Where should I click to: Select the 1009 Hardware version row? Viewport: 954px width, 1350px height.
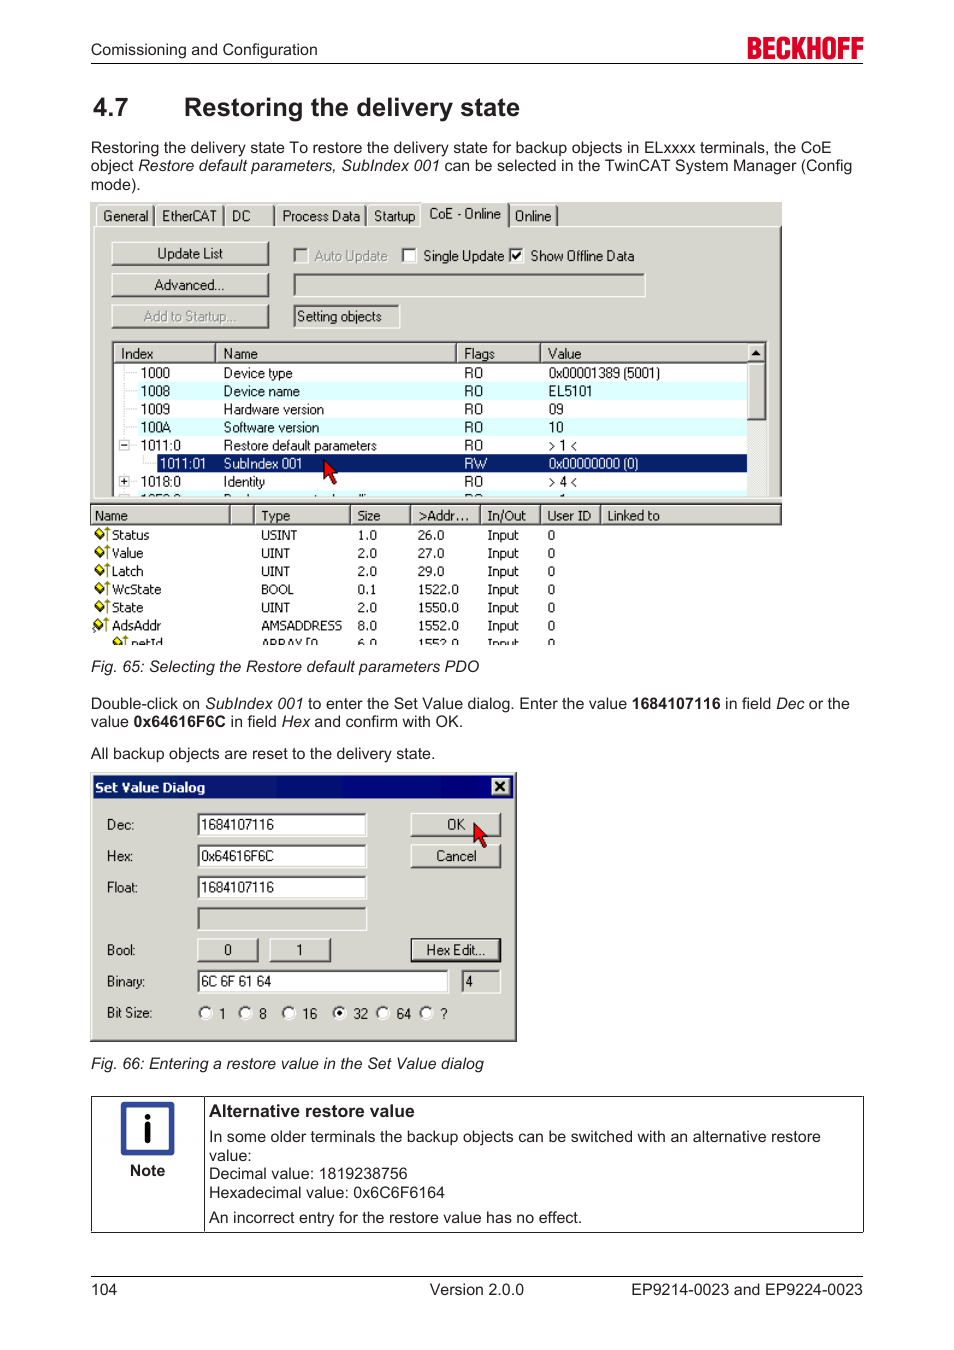click(x=432, y=409)
